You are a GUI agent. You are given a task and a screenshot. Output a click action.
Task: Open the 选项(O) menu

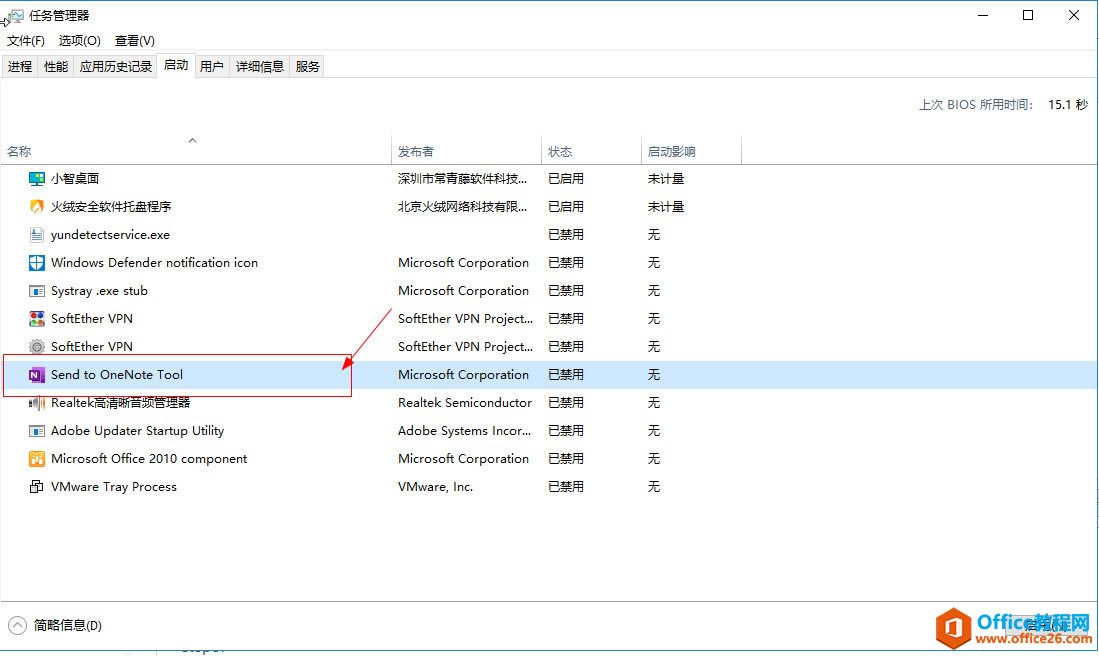79,40
